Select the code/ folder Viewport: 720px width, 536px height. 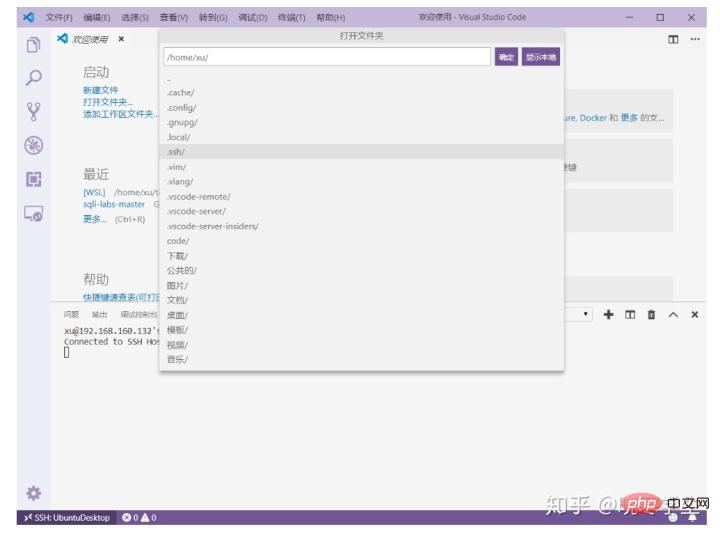click(x=362, y=241)
